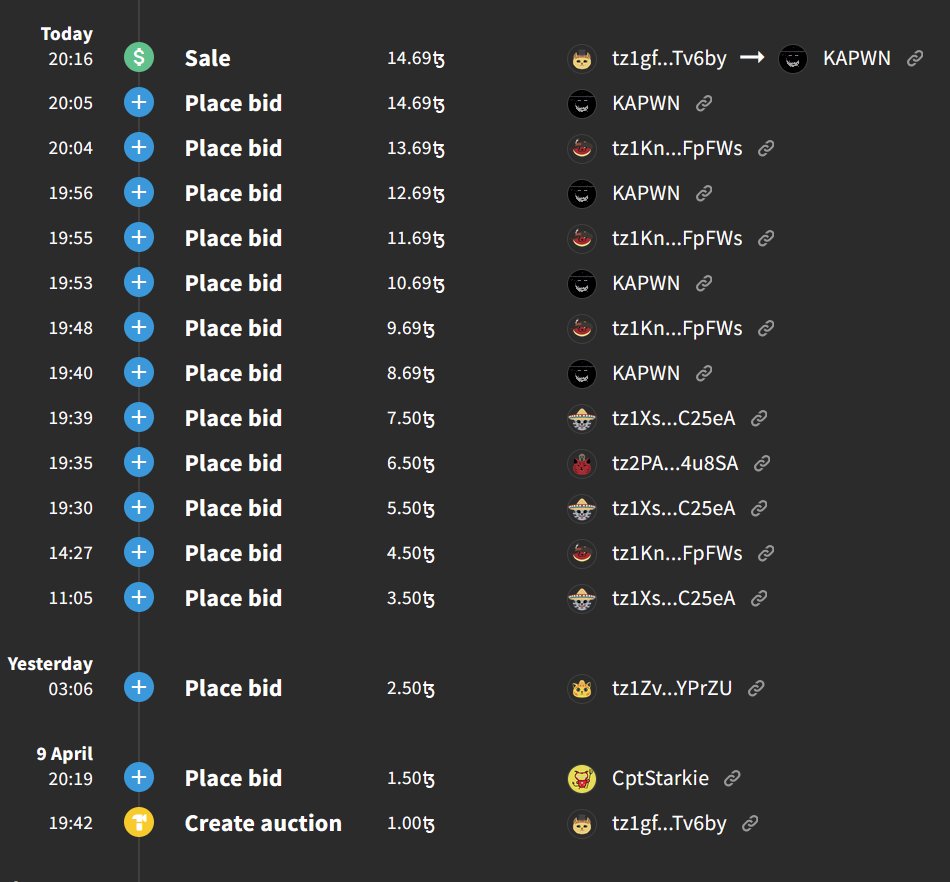Open link icon for the 5.50 bid row

click(759, 508)
